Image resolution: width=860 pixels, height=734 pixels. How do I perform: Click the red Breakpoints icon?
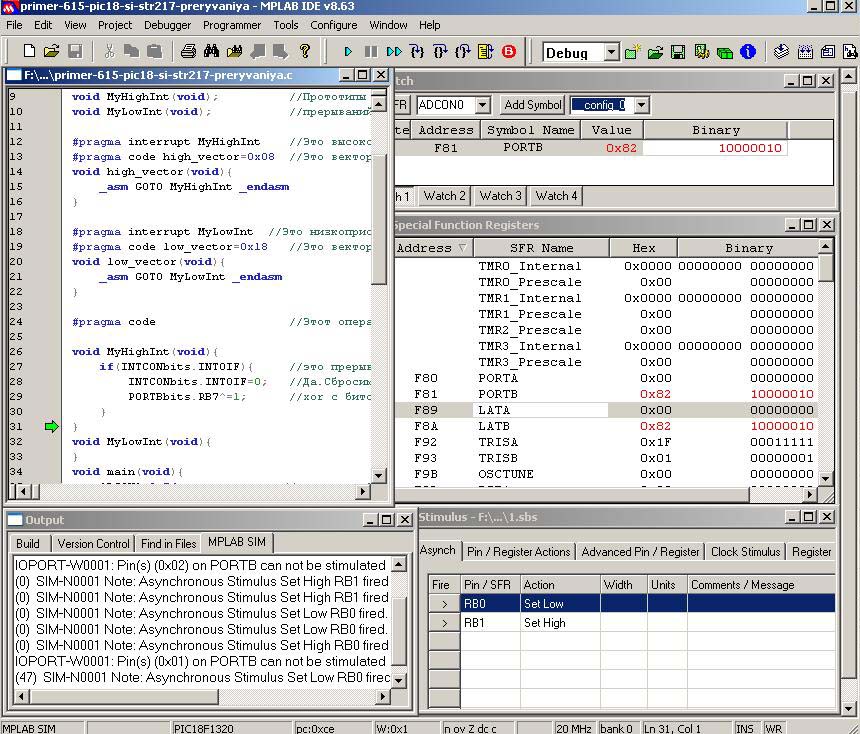point(509,52)
